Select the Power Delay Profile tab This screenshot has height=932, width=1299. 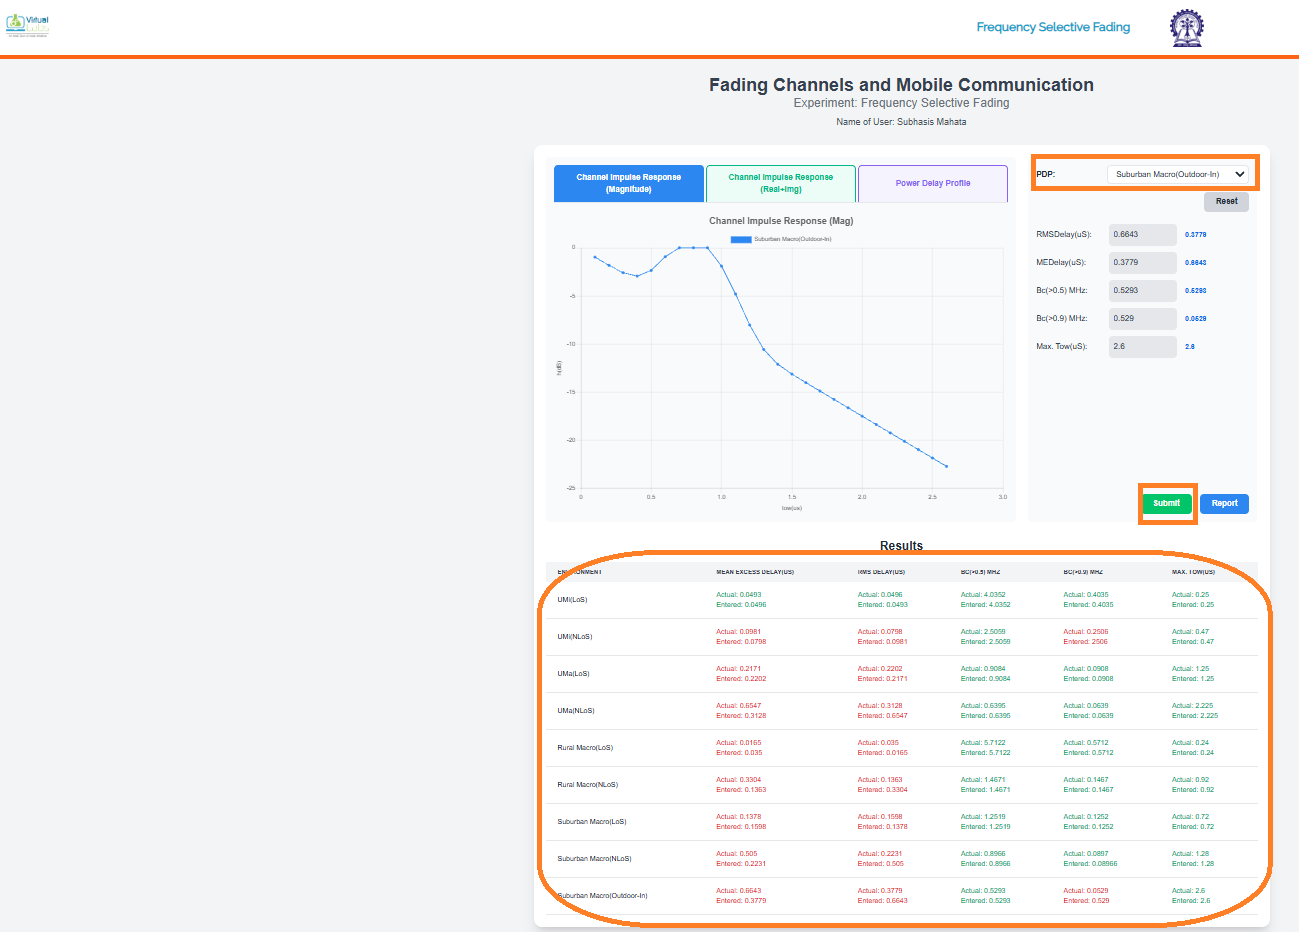pos(932,183)
